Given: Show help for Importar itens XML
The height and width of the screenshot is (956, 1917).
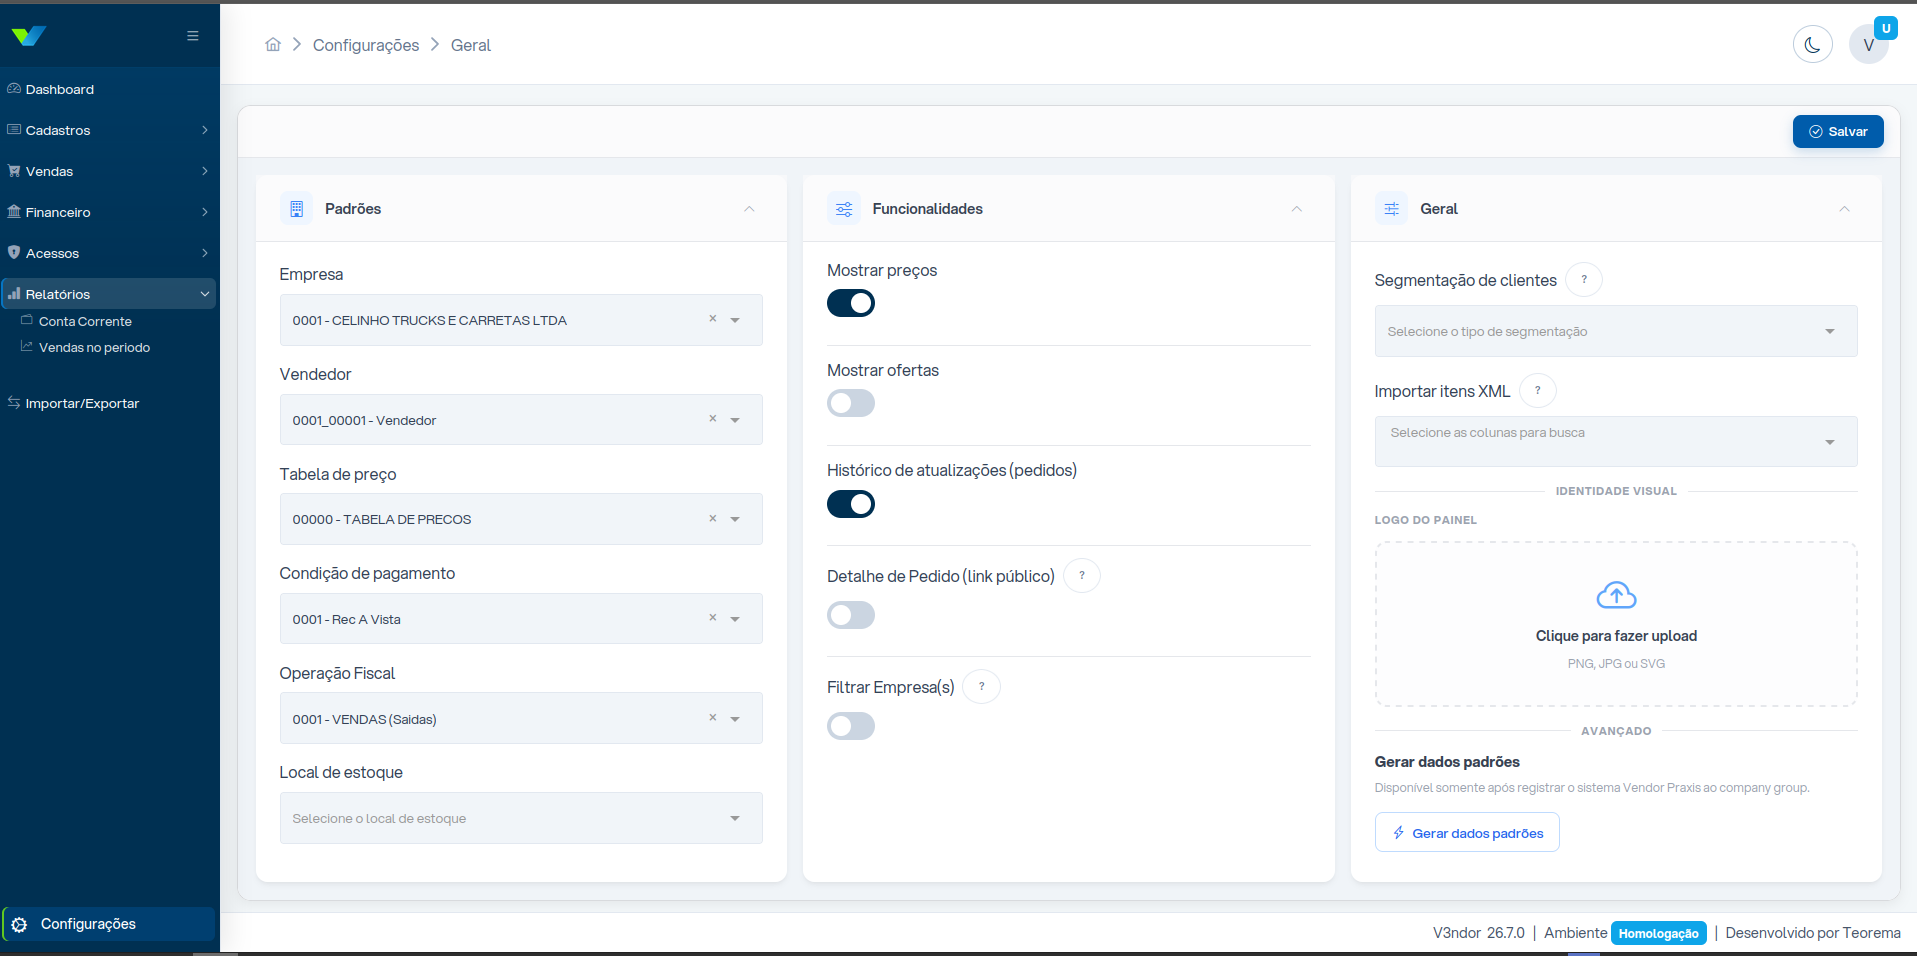Looking at the screenshot, I should tap(1538, 391).
